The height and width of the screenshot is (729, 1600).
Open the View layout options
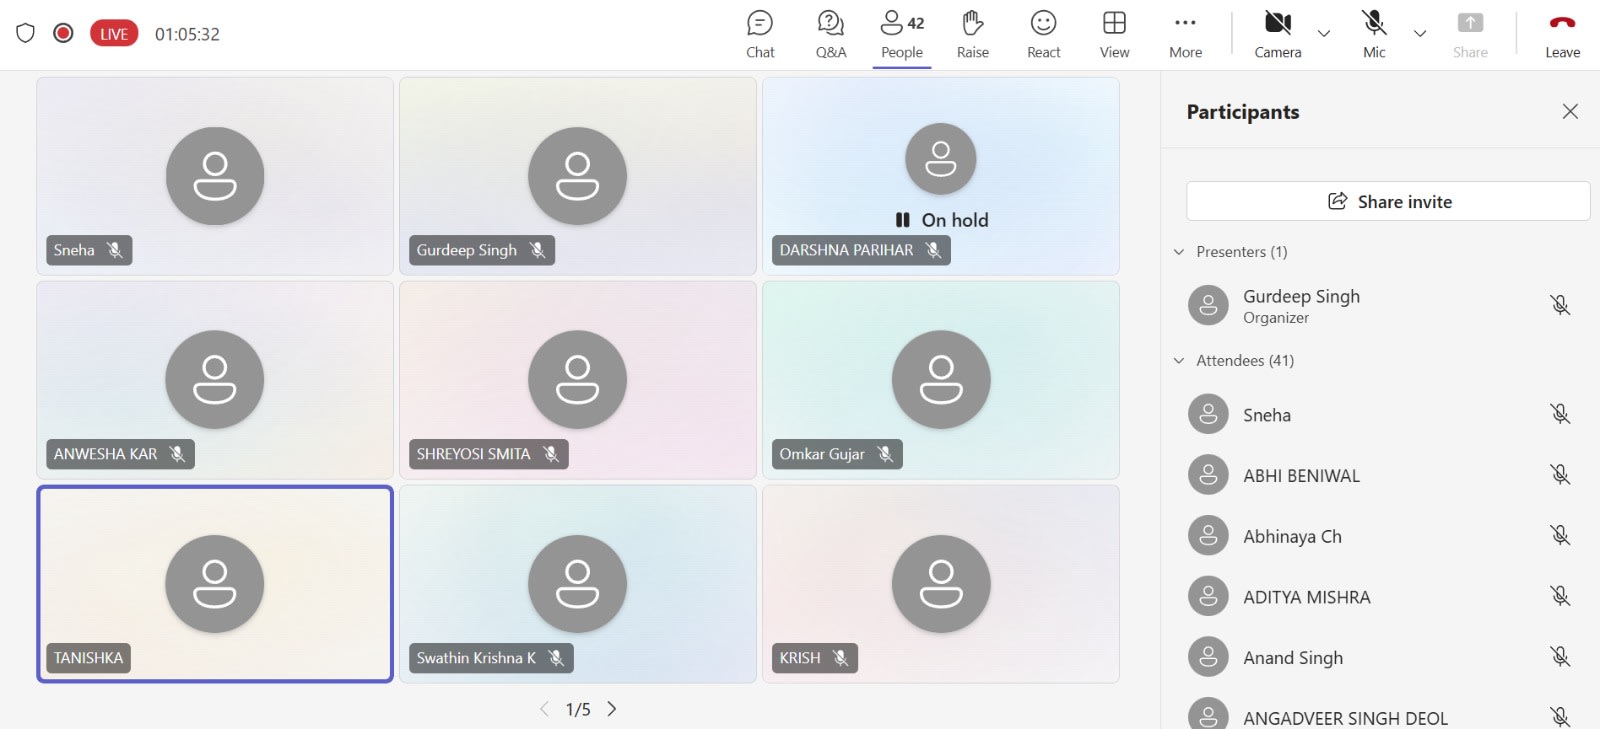[1114, 35]
